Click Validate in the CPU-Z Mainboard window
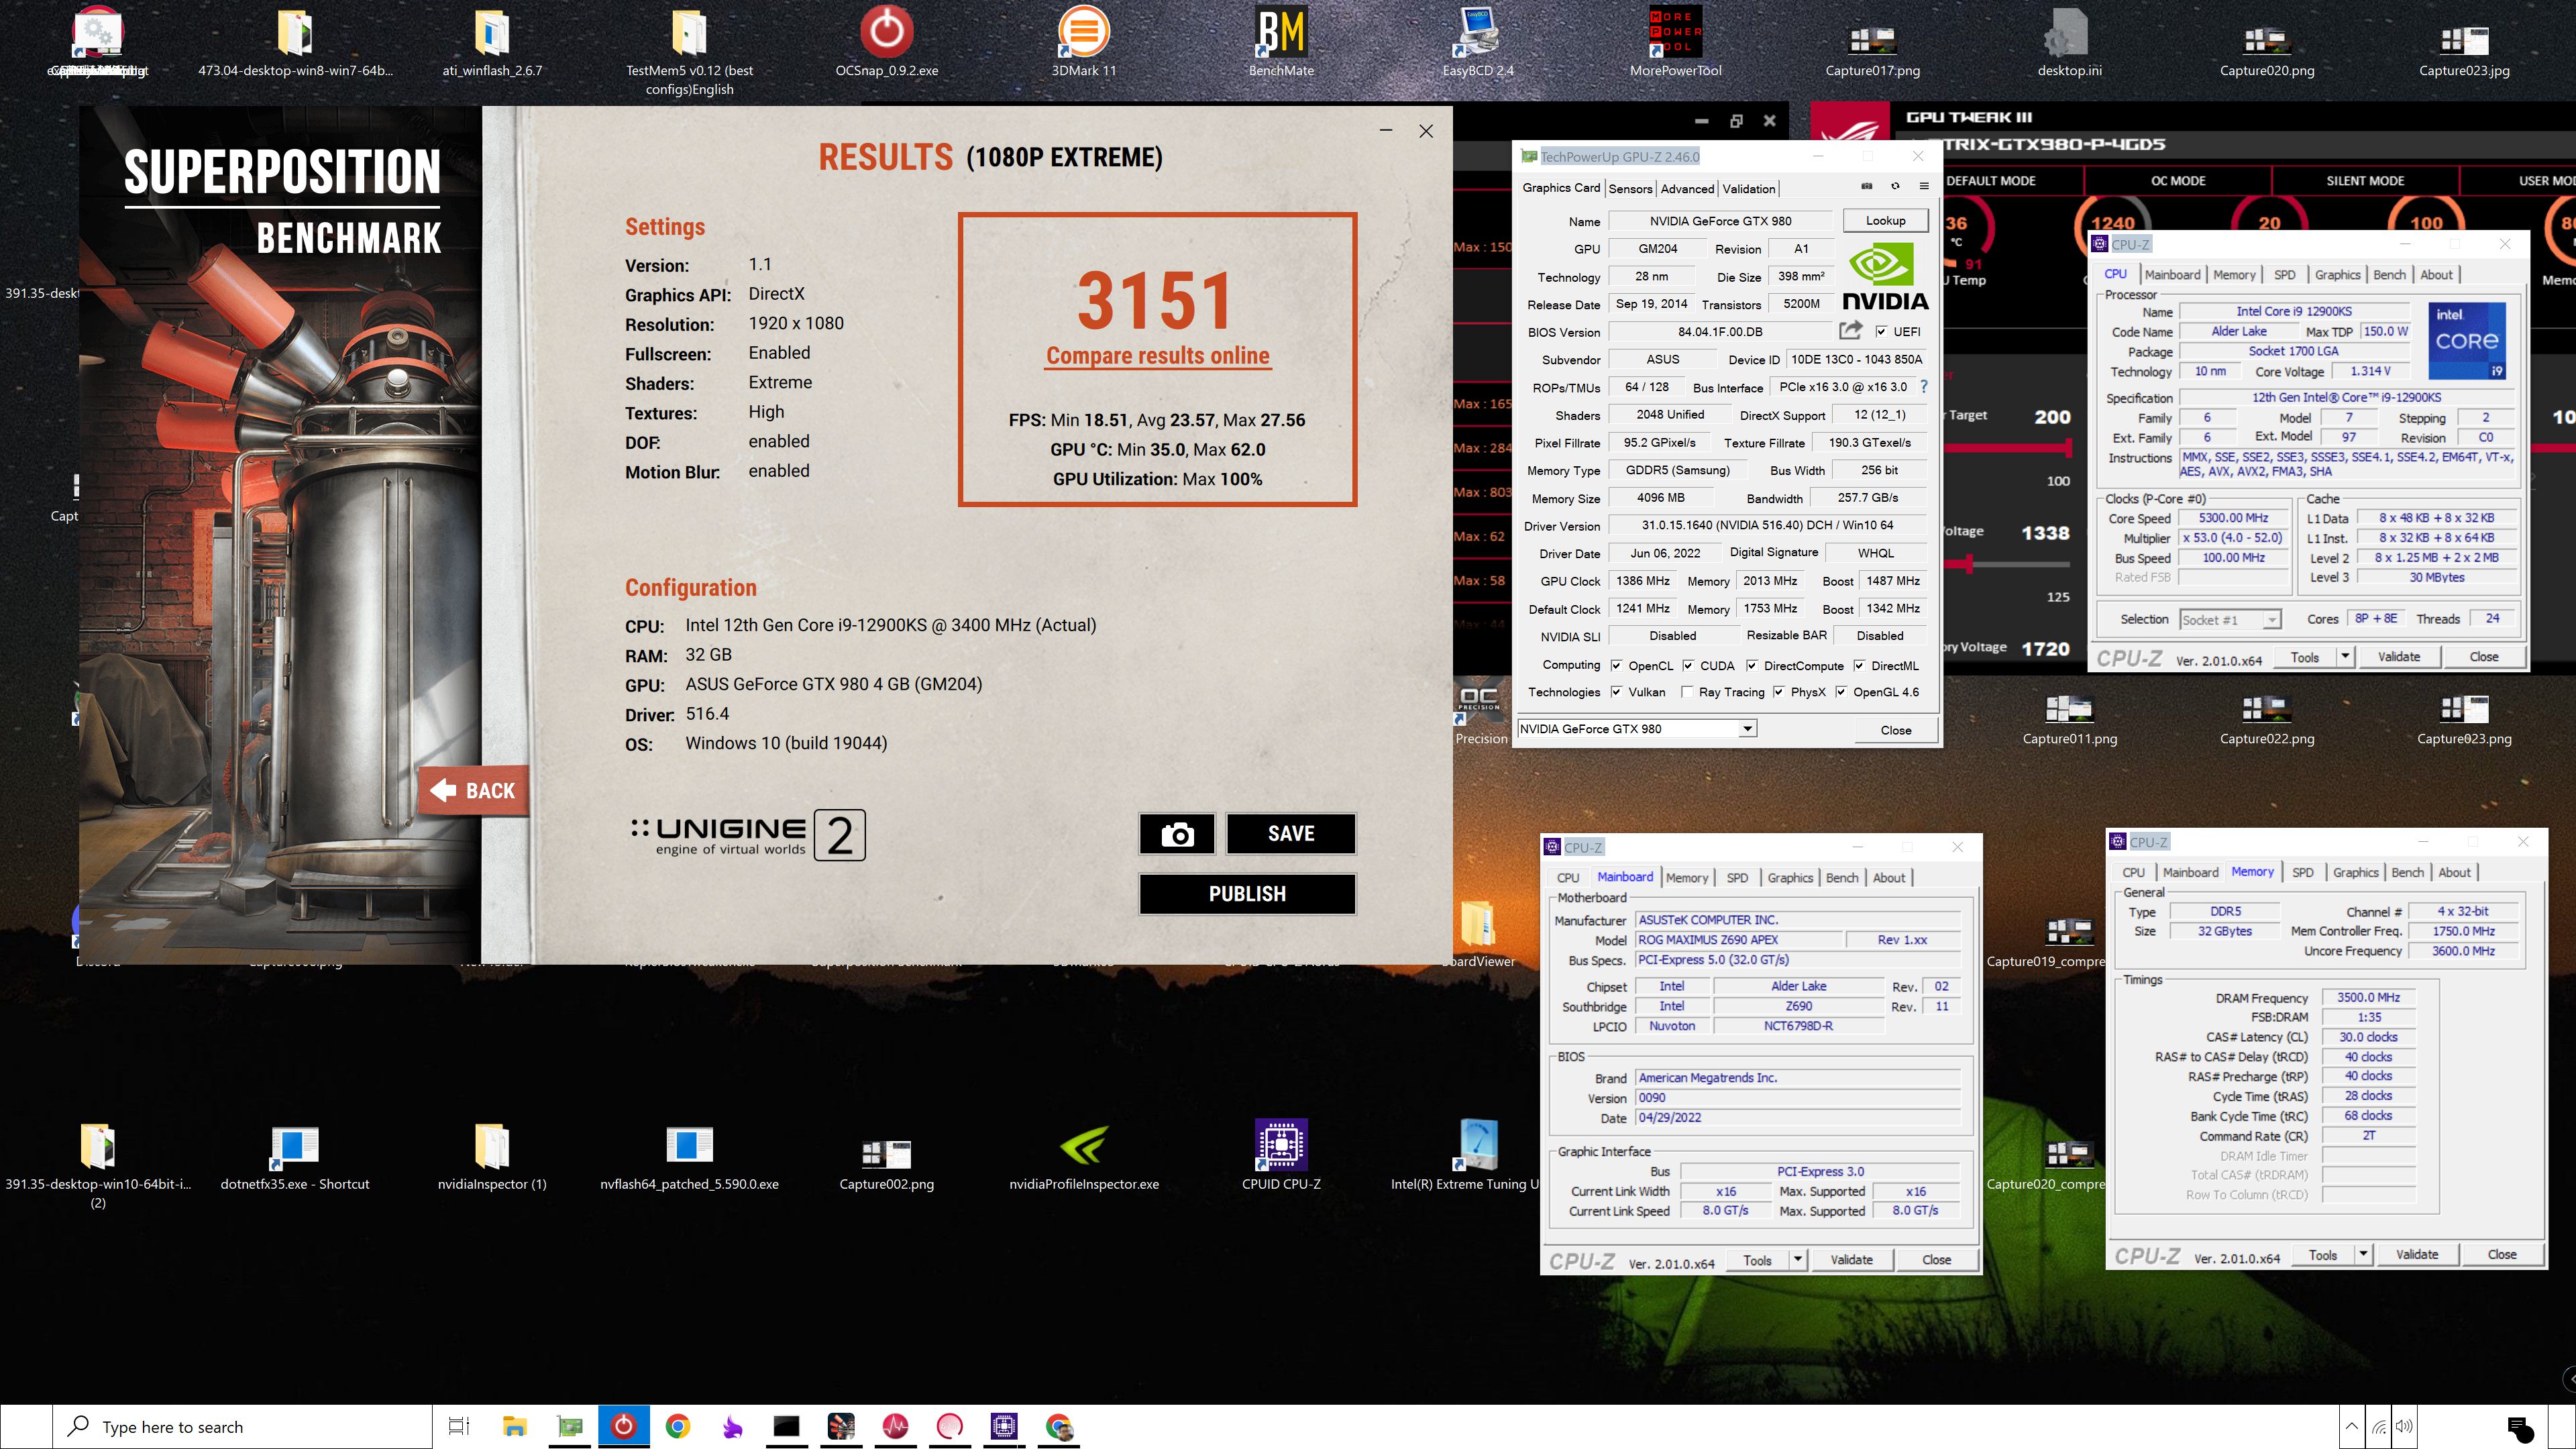This screenshot has height=1449, width=2576. pyautogui.click(x=1851, y=1259)
